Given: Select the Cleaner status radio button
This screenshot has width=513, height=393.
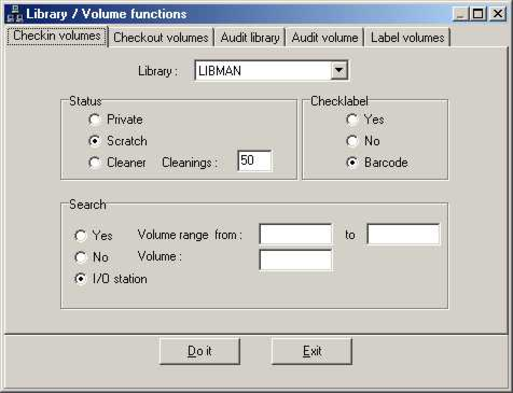Looking at the screenshot, I should pyautogui.click(x=117, y=163).
